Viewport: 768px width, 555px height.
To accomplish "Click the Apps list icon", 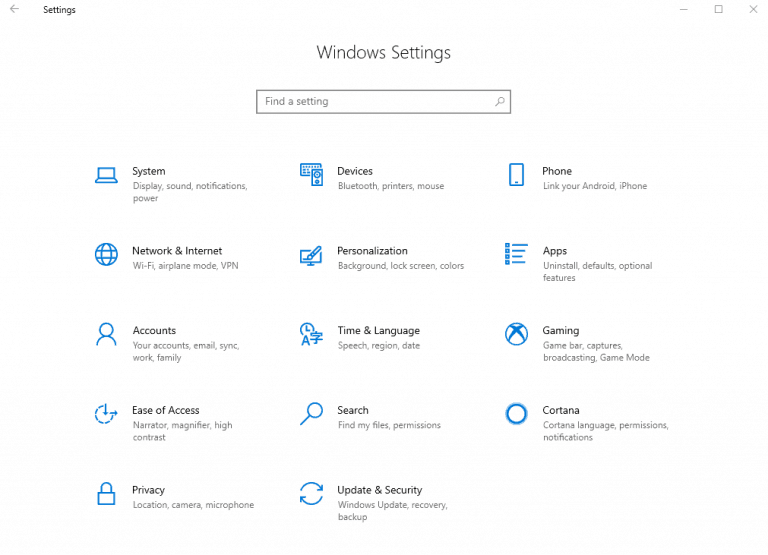I will tap(516, 254).
